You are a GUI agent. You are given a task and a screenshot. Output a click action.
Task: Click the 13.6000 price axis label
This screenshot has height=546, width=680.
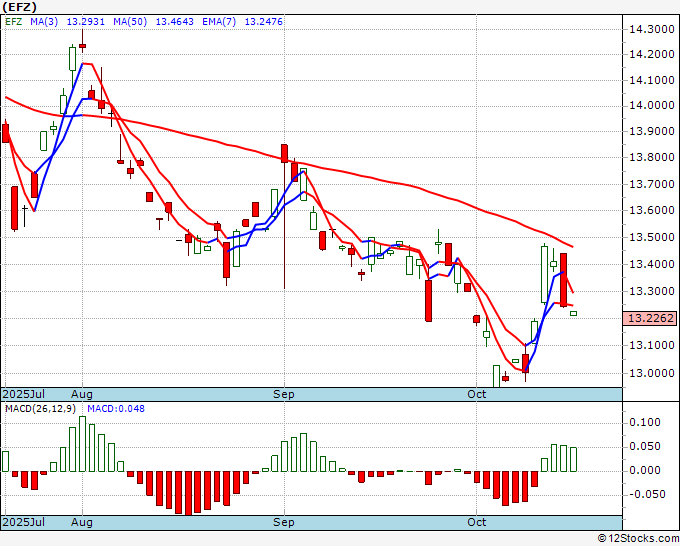[x=652, y=210]
